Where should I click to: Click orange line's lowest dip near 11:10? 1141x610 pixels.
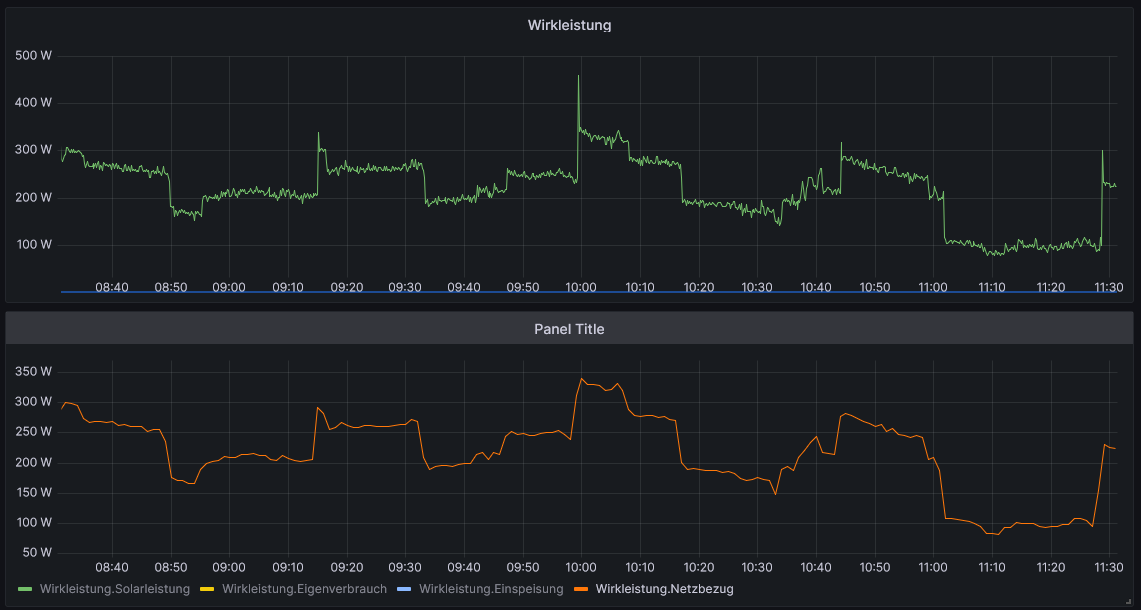[x=996, y=534]
